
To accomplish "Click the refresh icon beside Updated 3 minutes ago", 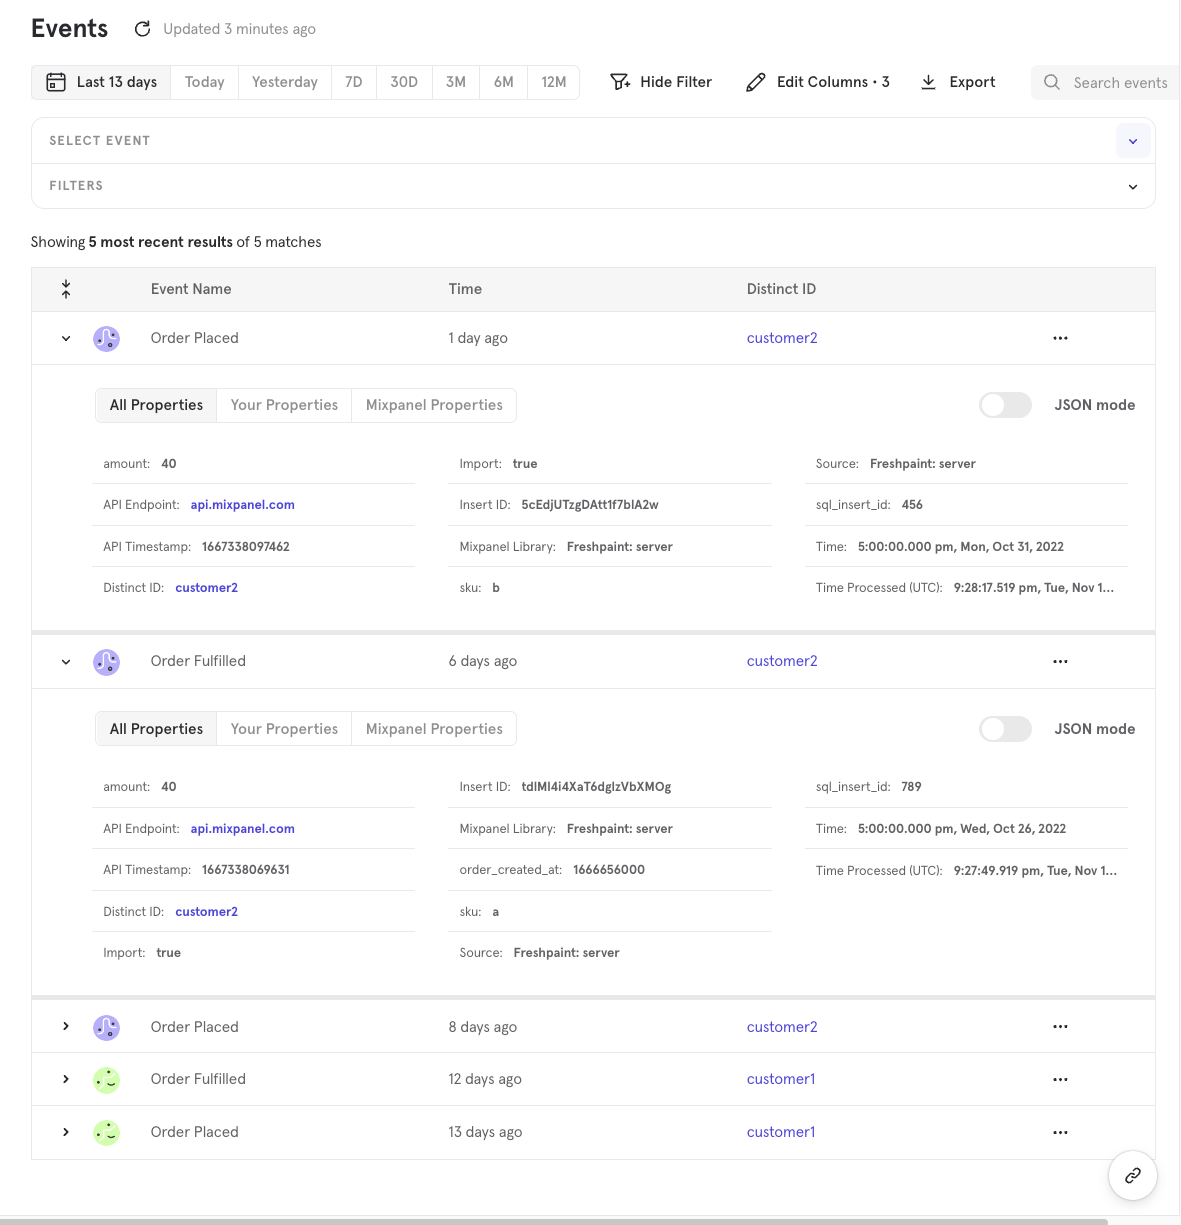I will [143, 29].
